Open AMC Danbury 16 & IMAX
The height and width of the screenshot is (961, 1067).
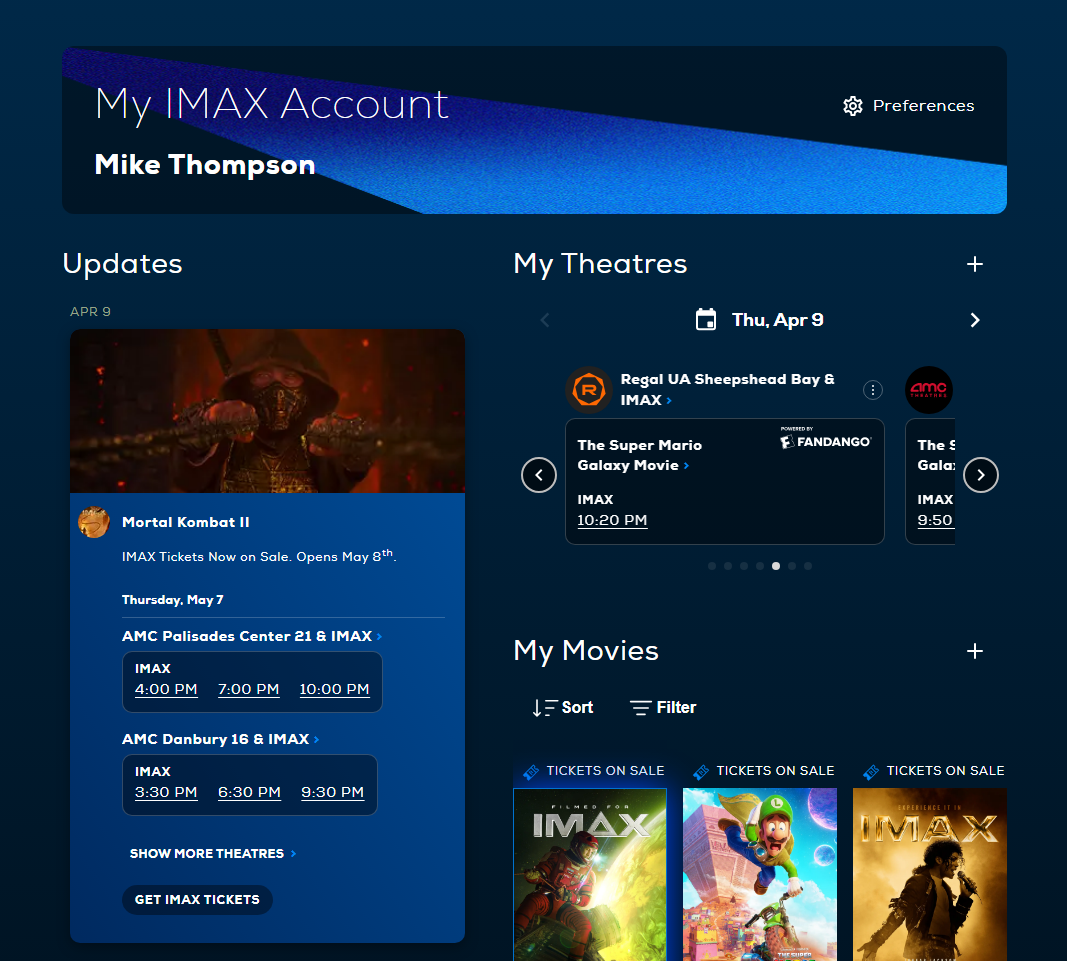coord(220,739)
